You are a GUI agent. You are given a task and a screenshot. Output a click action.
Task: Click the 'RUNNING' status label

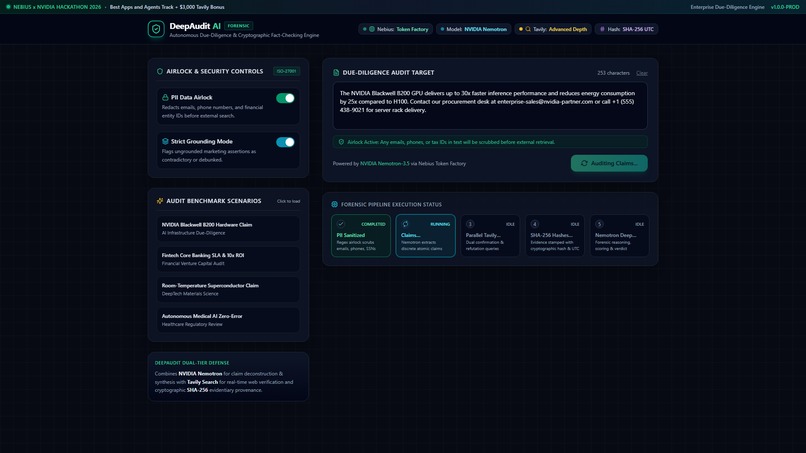coord(440,224)
